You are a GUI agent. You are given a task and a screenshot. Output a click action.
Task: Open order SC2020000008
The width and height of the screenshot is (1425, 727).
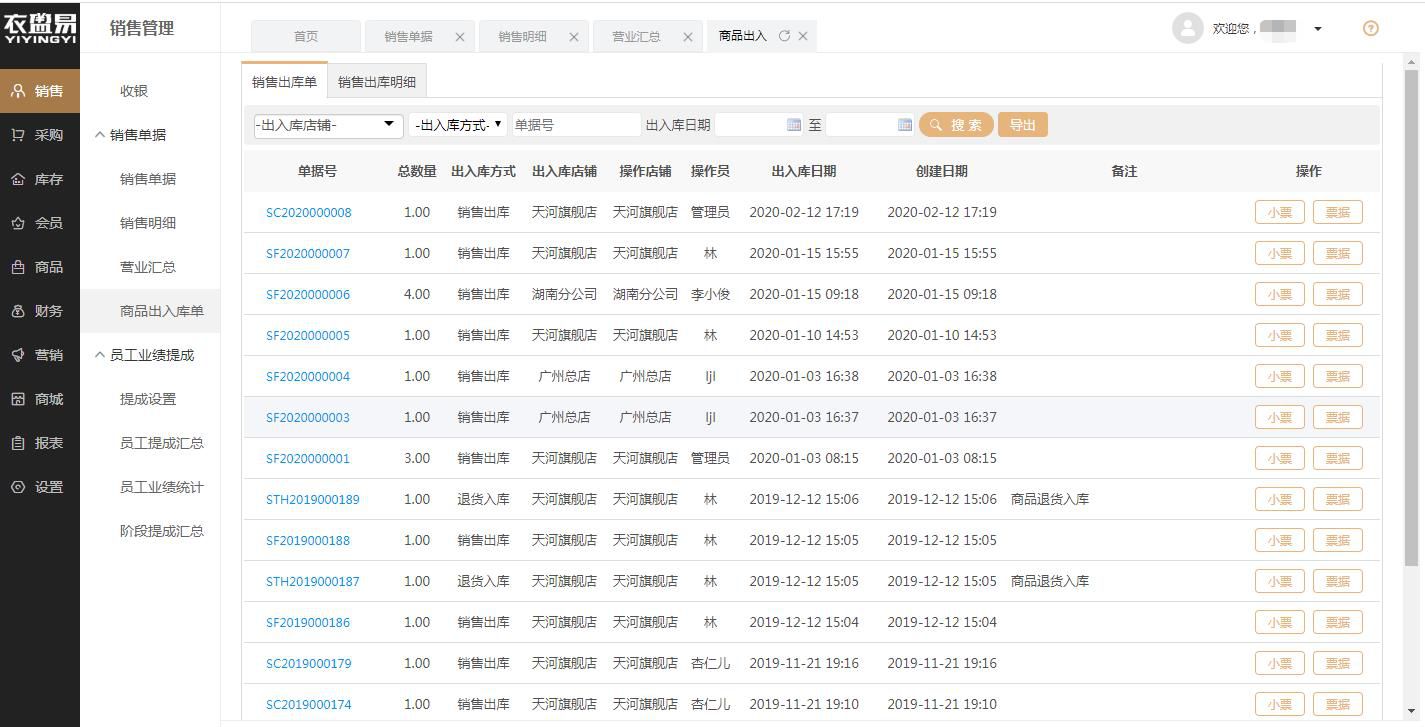[x=310, y=211]
